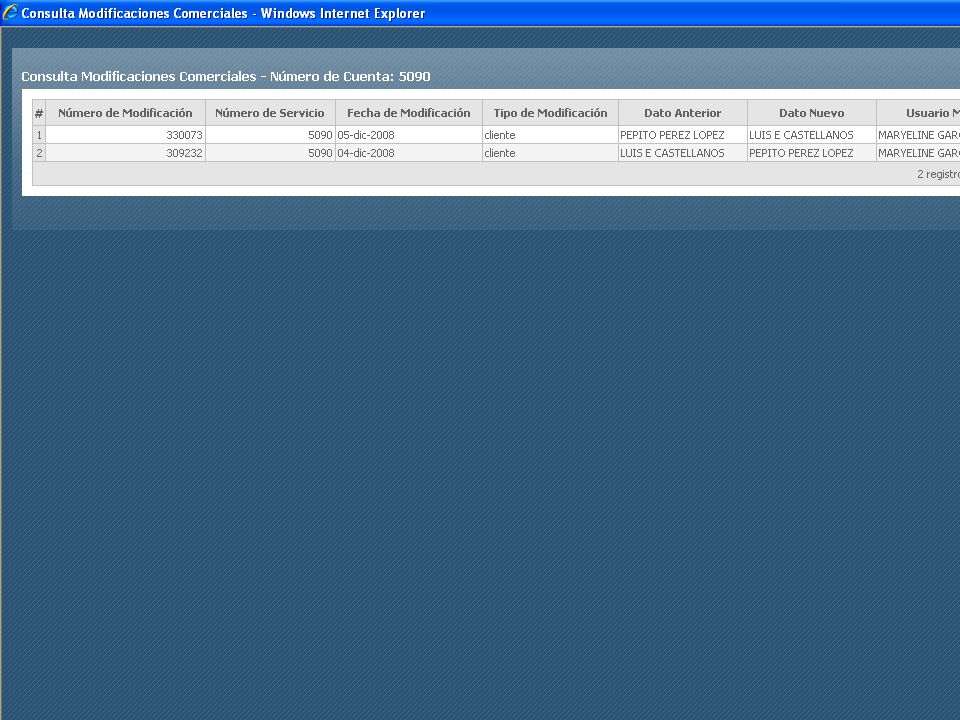
Task: Select the Dato Nuevo column header
Action: click(x=812, y=113)
